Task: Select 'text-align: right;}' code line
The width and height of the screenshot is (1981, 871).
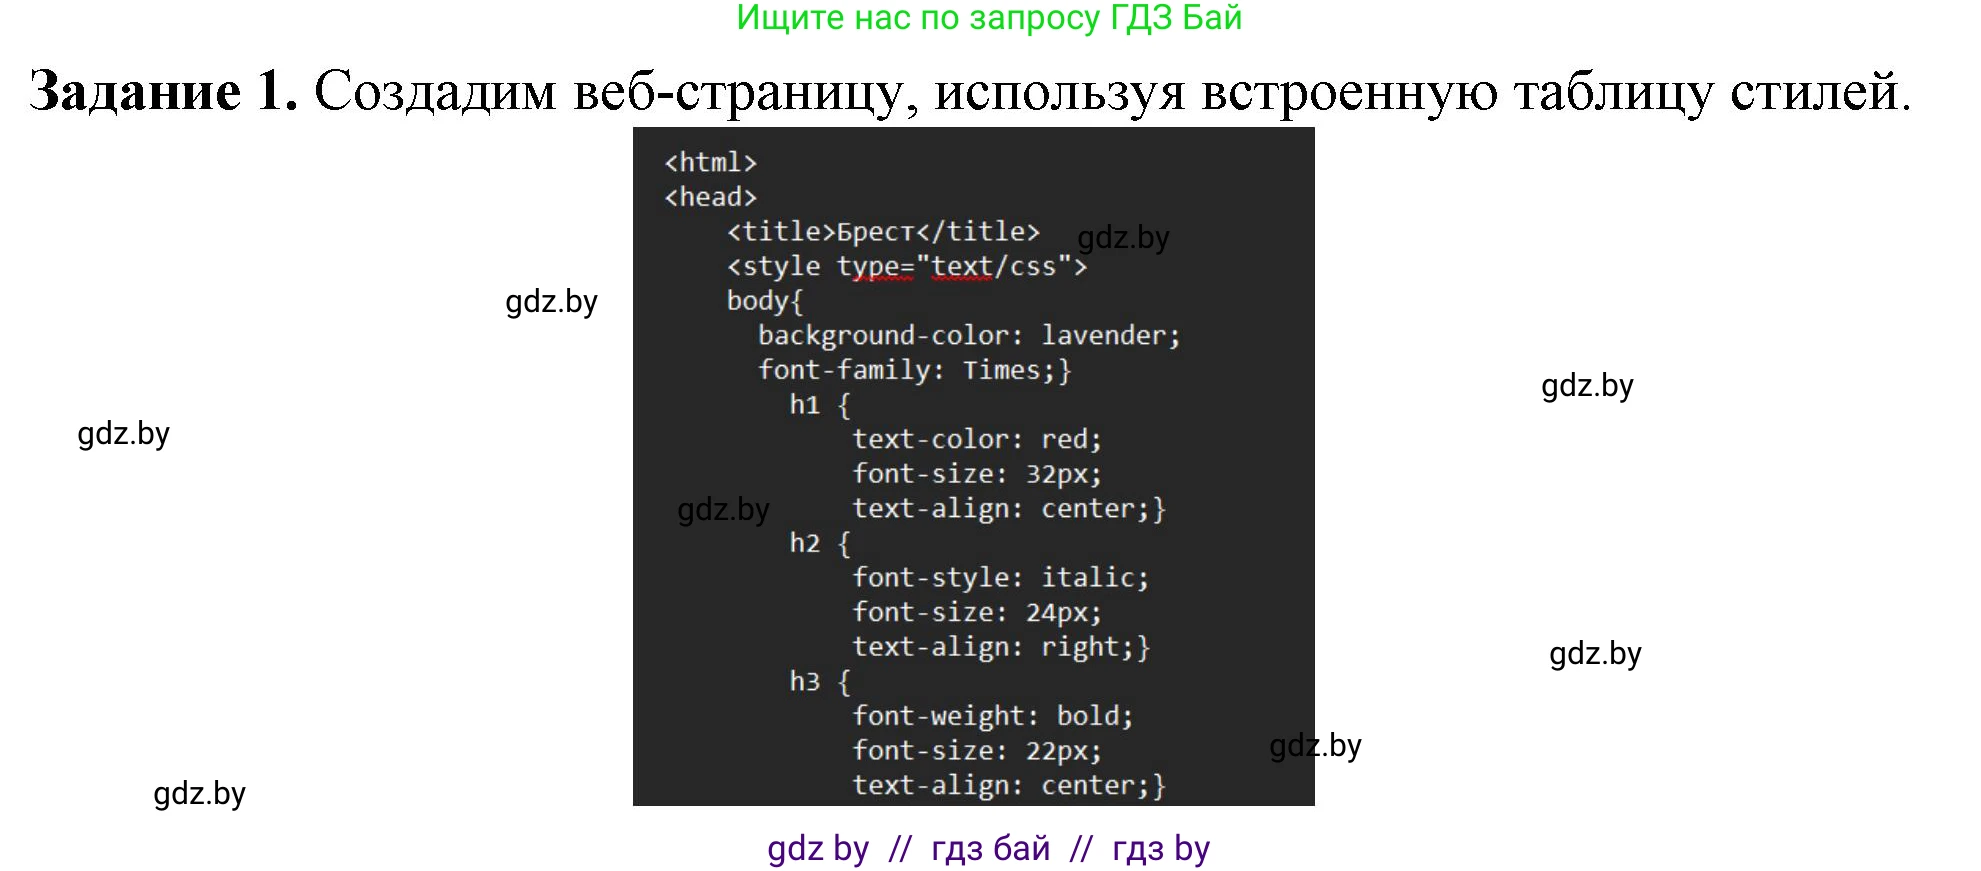Action: coord(1000,647)
